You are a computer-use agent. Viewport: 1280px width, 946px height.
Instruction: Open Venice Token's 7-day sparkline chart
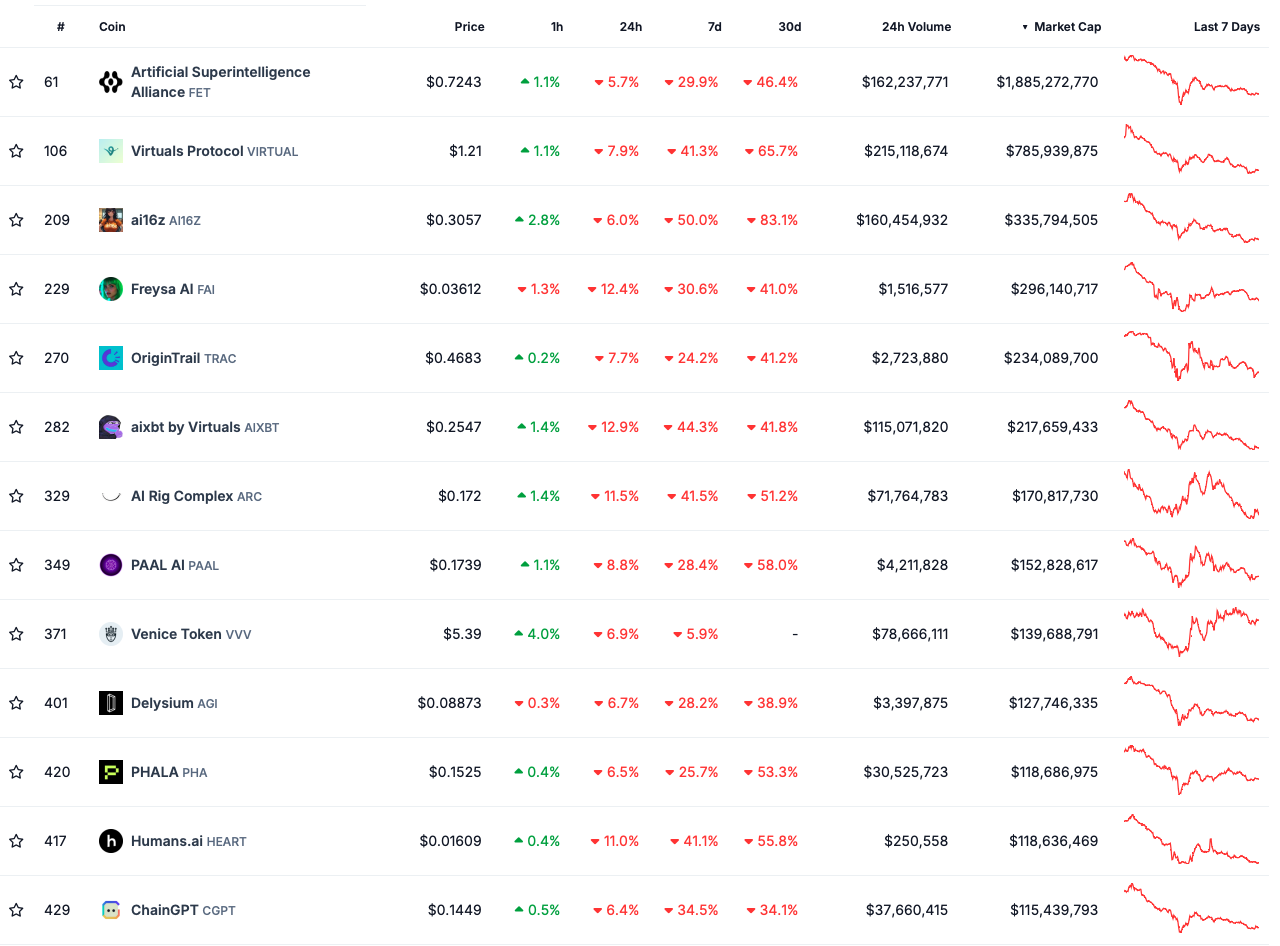click(1191, 632)
